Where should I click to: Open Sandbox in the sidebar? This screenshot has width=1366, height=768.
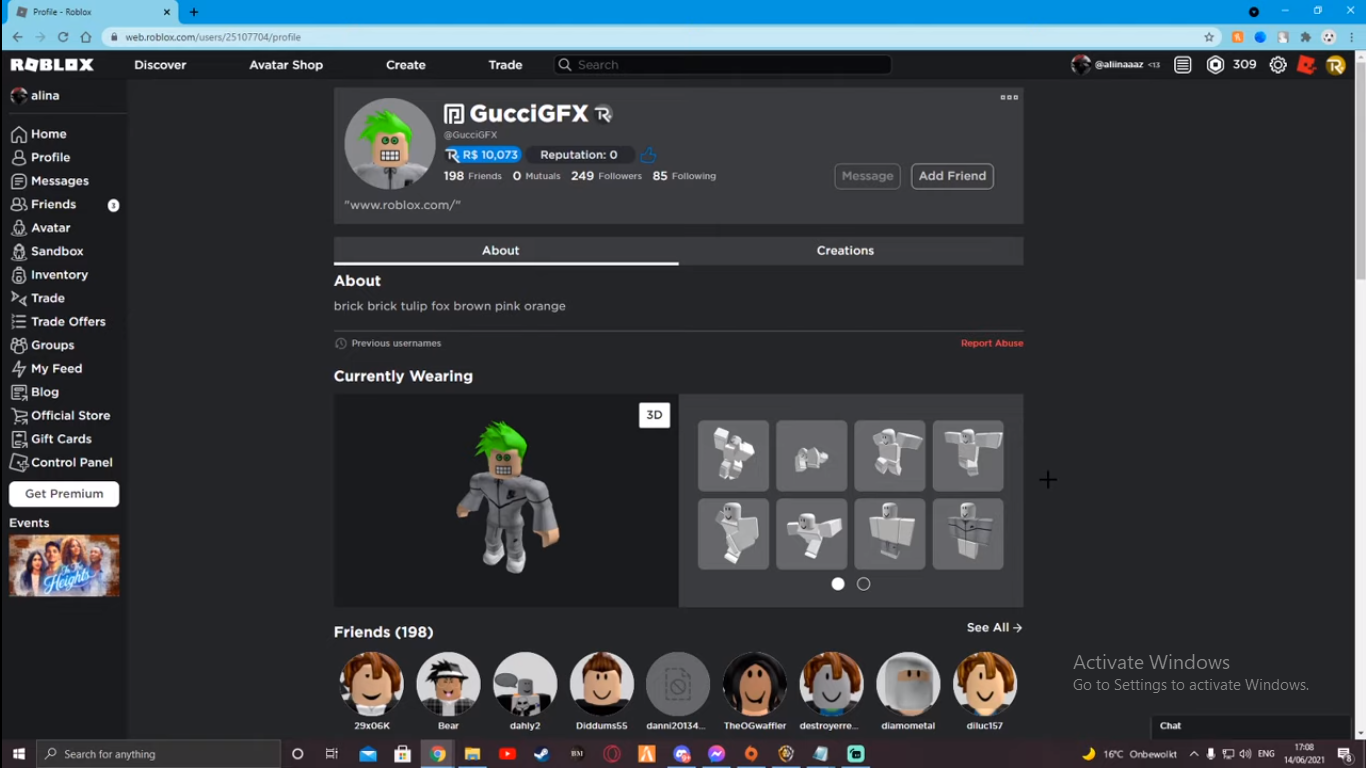(47, 251)
